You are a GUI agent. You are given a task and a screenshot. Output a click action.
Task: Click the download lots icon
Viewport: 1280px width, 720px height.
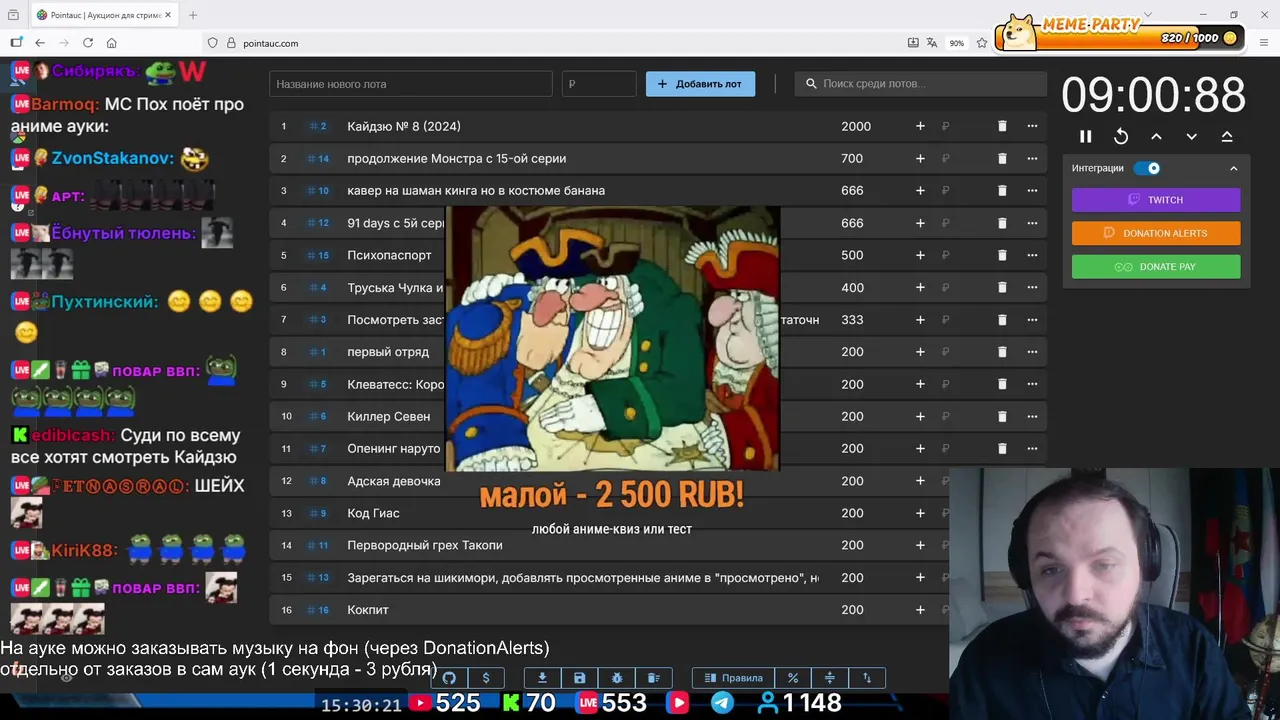point(542,678)
